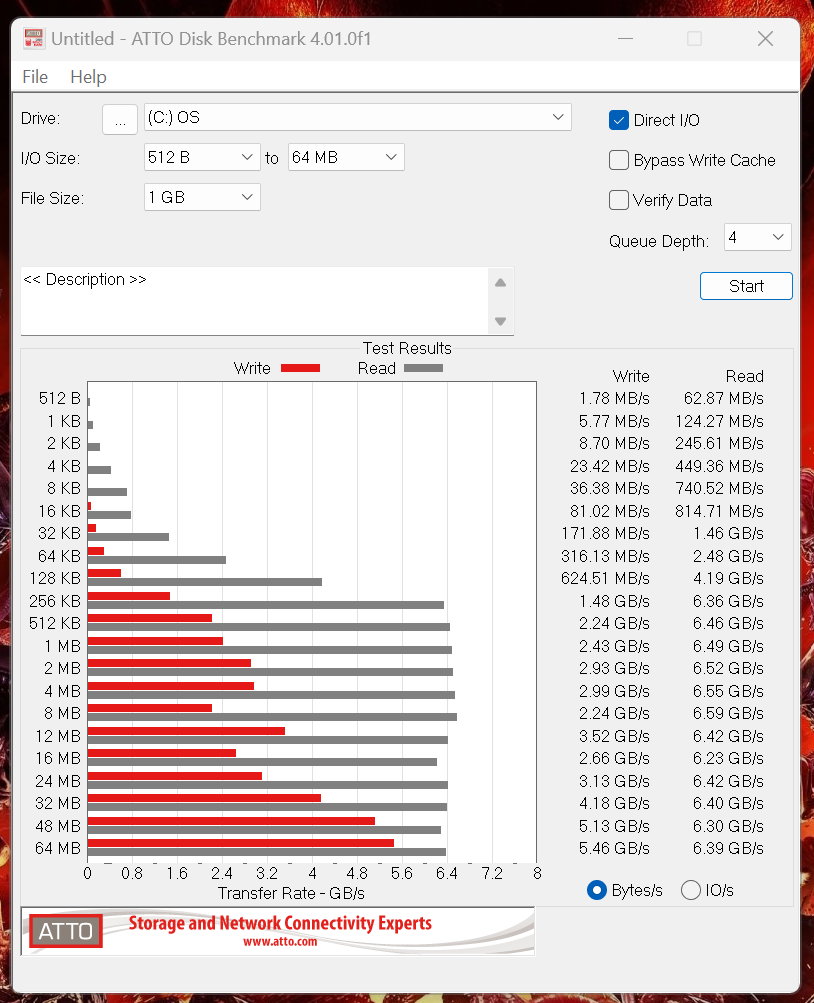The height and width of the screenshot is (1003, 814).
Task: Click the description scroll up arrow
Action: point(501,283)
